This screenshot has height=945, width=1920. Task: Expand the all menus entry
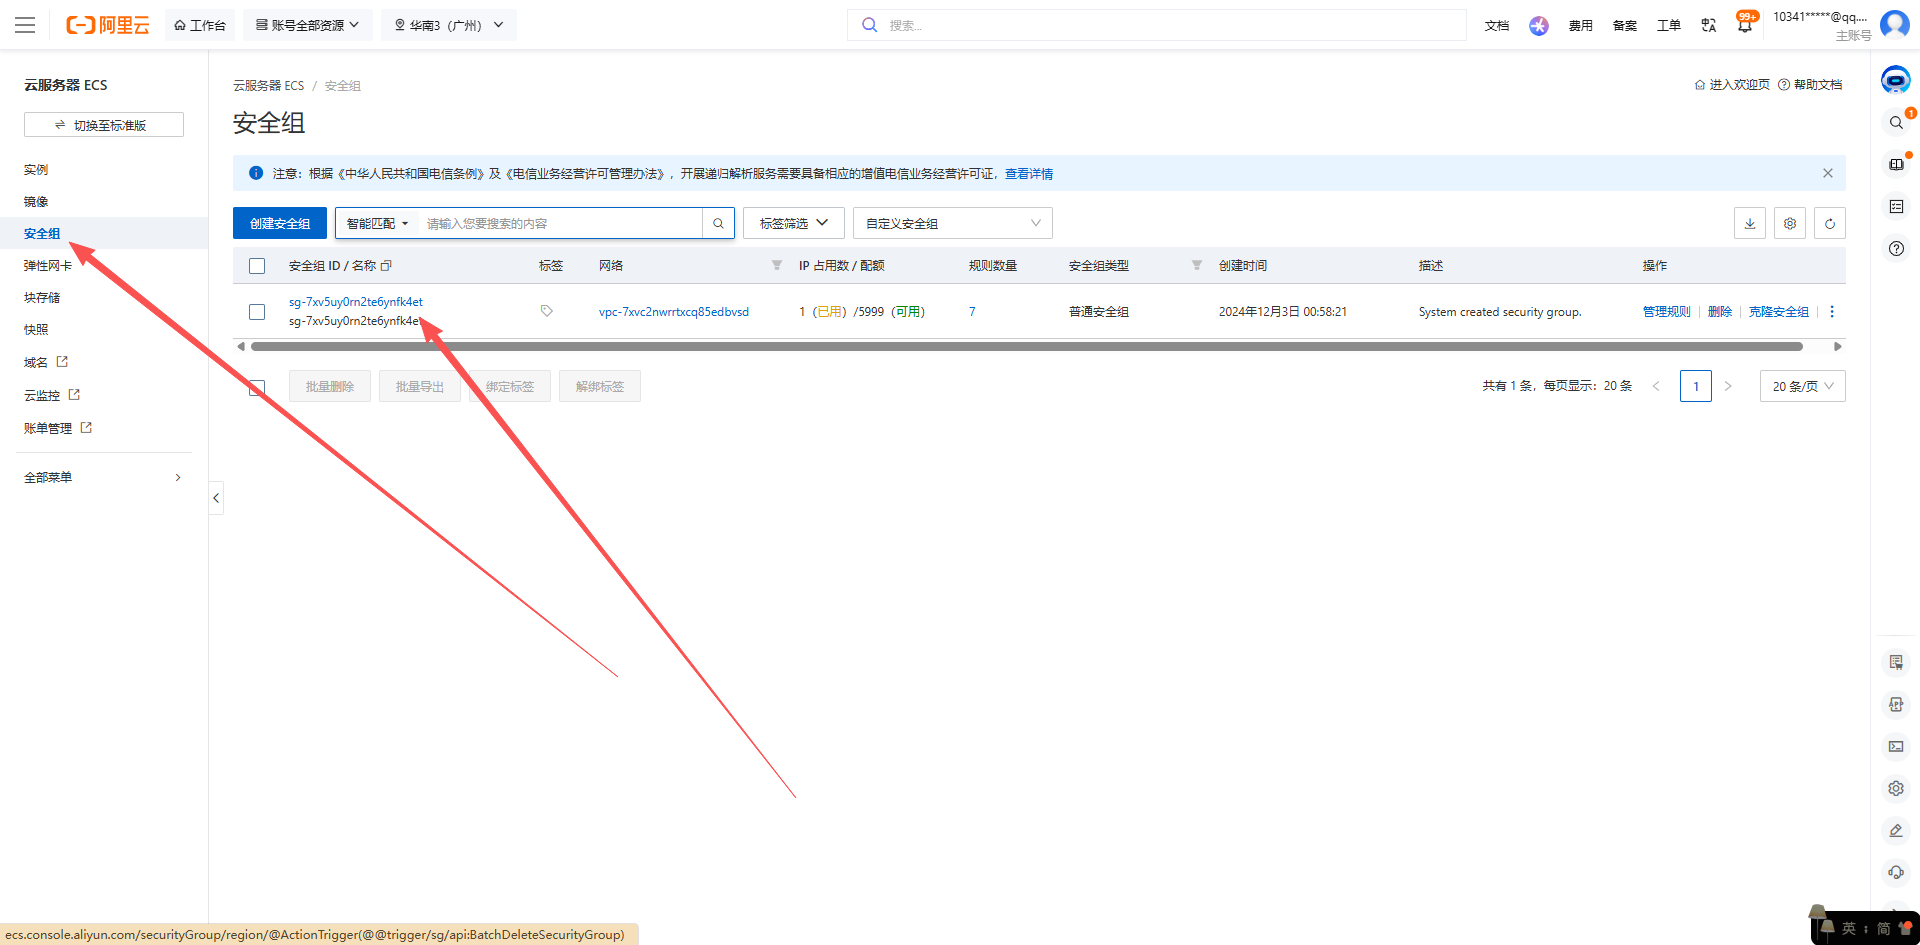(104, 477)
